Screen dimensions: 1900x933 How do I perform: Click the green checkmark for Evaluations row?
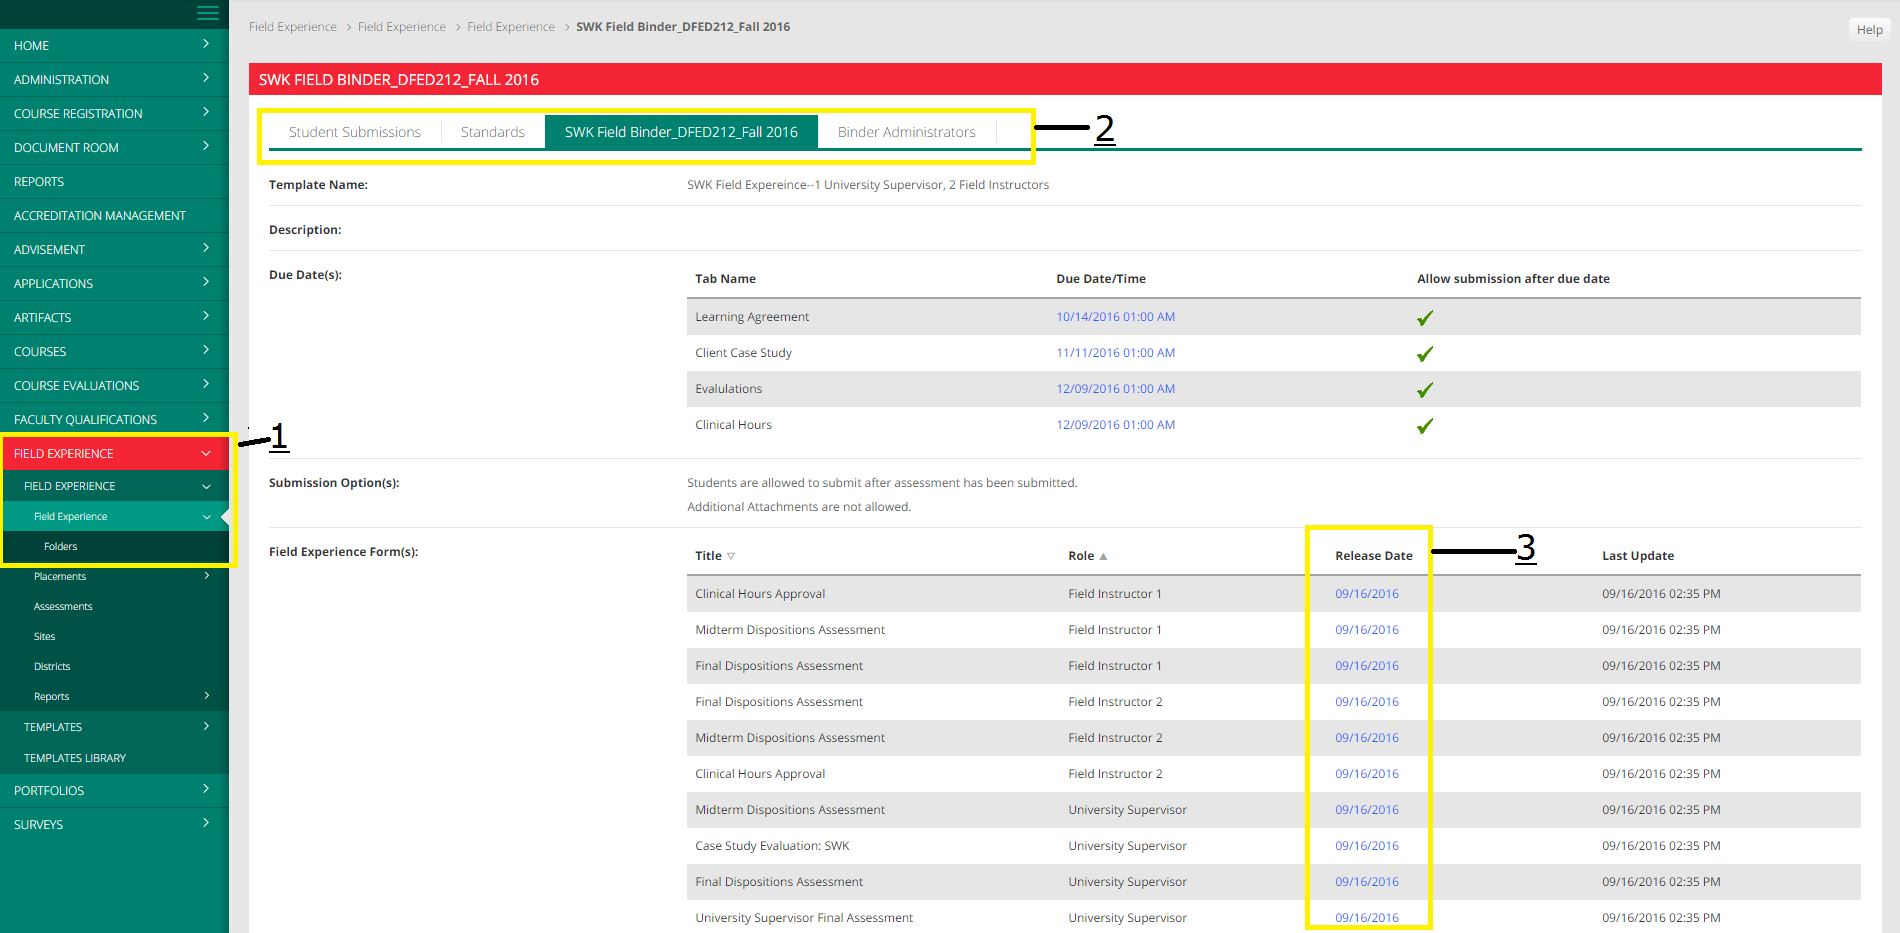point(1425,390)
